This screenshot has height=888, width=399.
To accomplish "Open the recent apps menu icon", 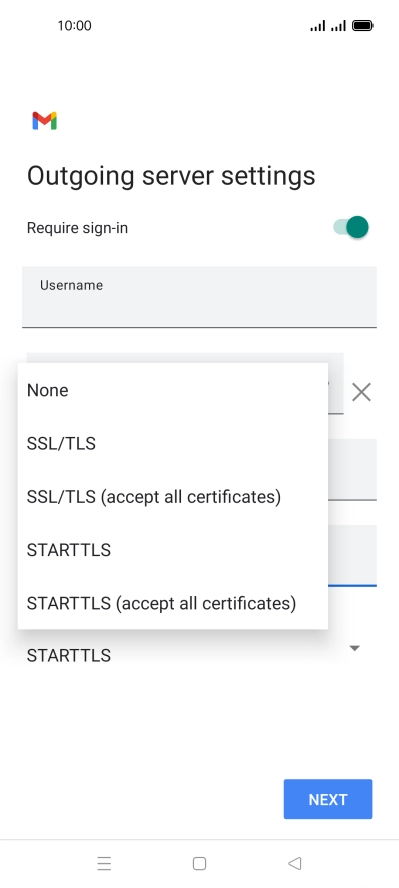I will 104,863.
